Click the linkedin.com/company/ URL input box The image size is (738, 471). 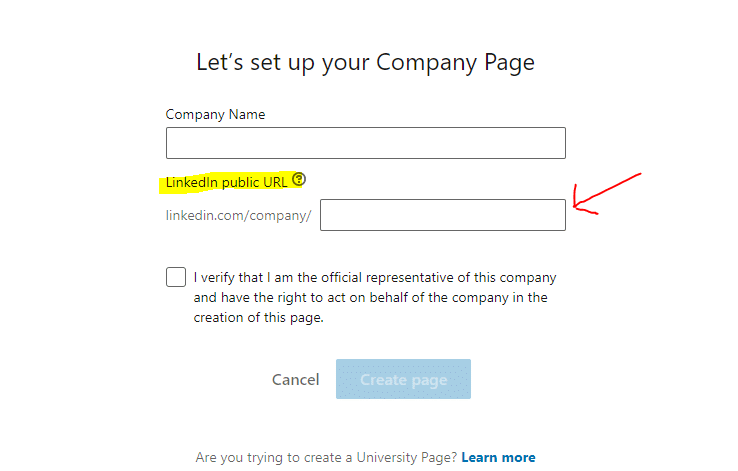(443, 215)
